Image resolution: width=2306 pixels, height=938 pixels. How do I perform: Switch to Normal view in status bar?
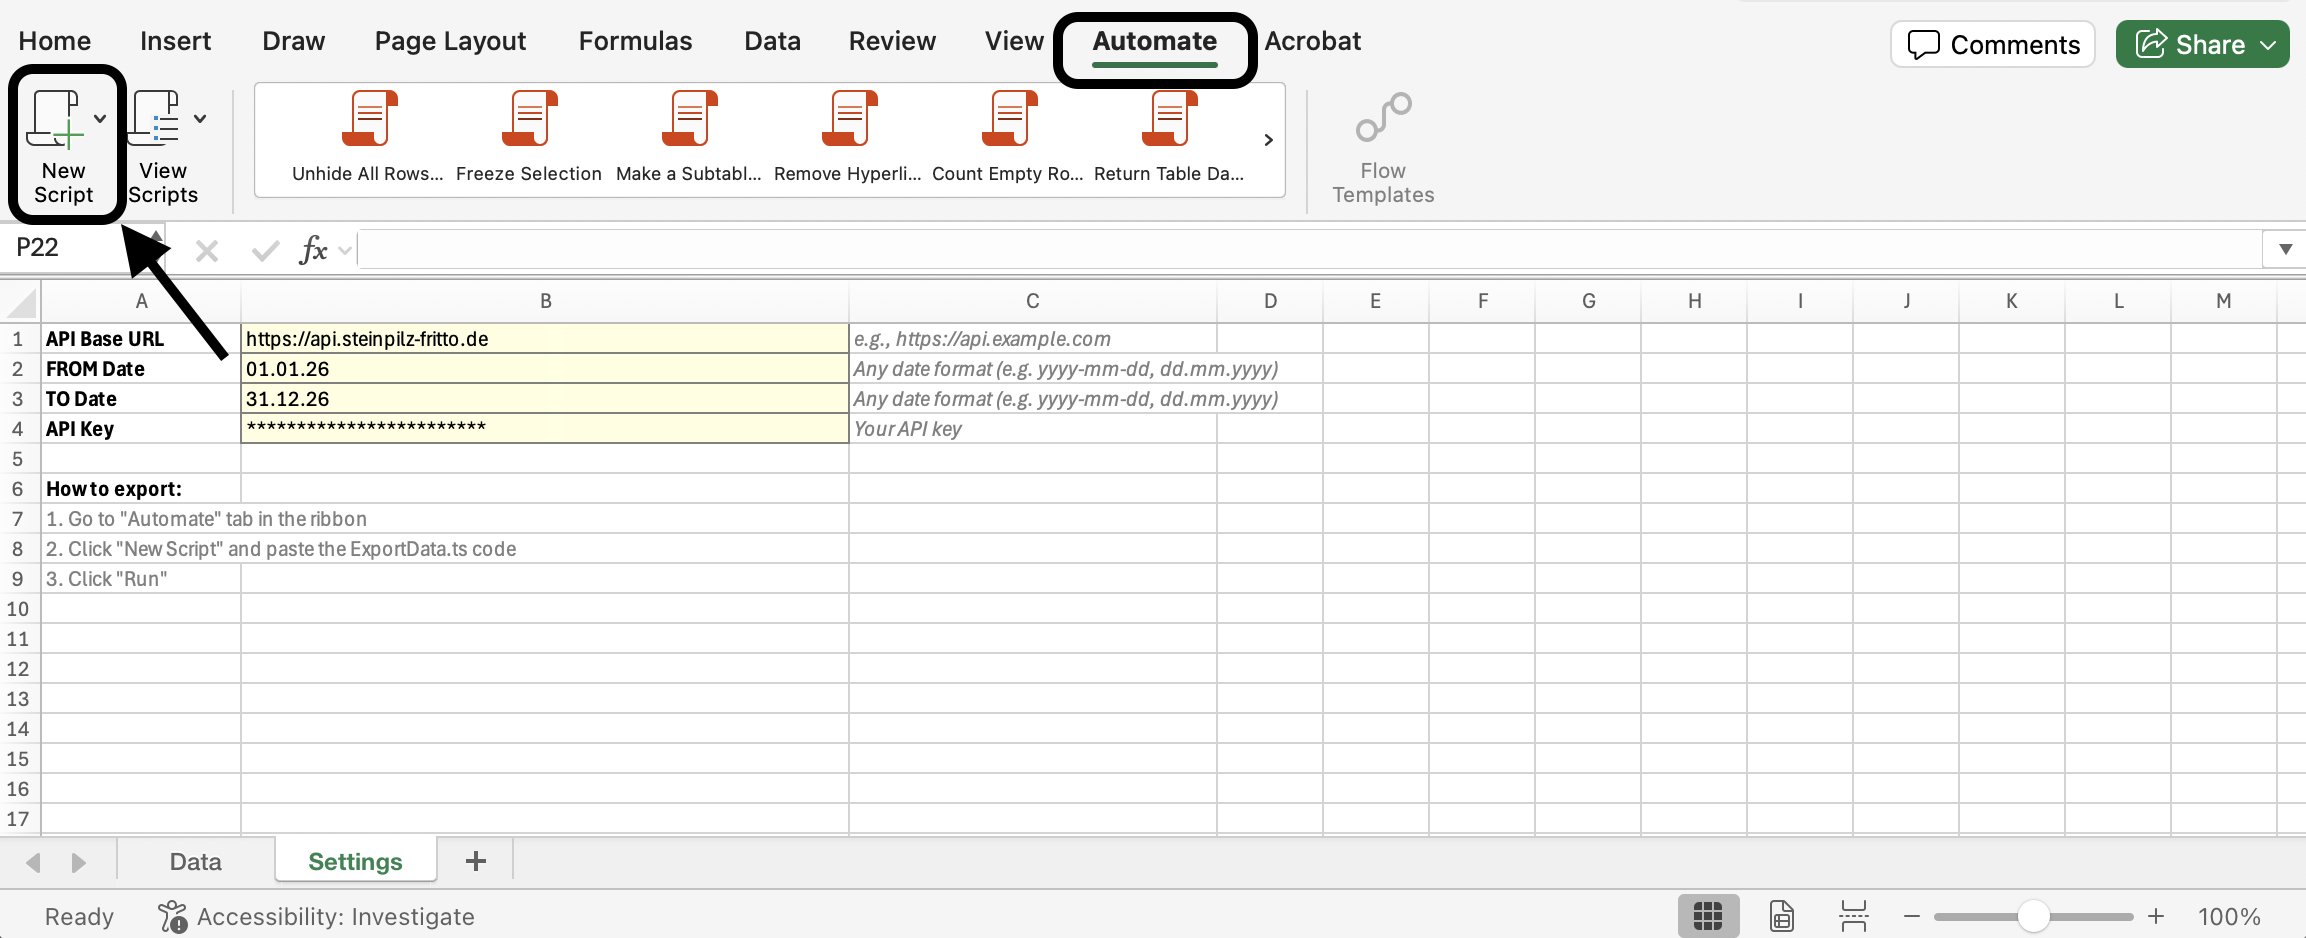1707,916
